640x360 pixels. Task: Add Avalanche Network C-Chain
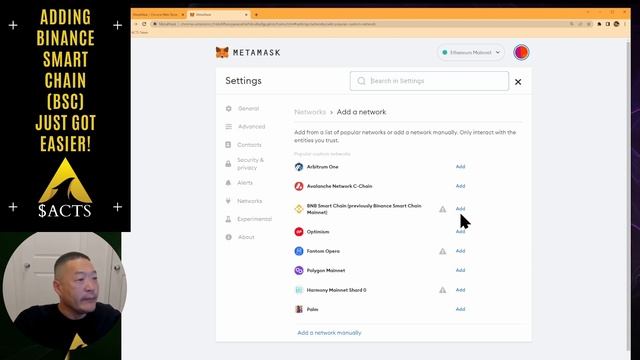click(x=460, y=186)
